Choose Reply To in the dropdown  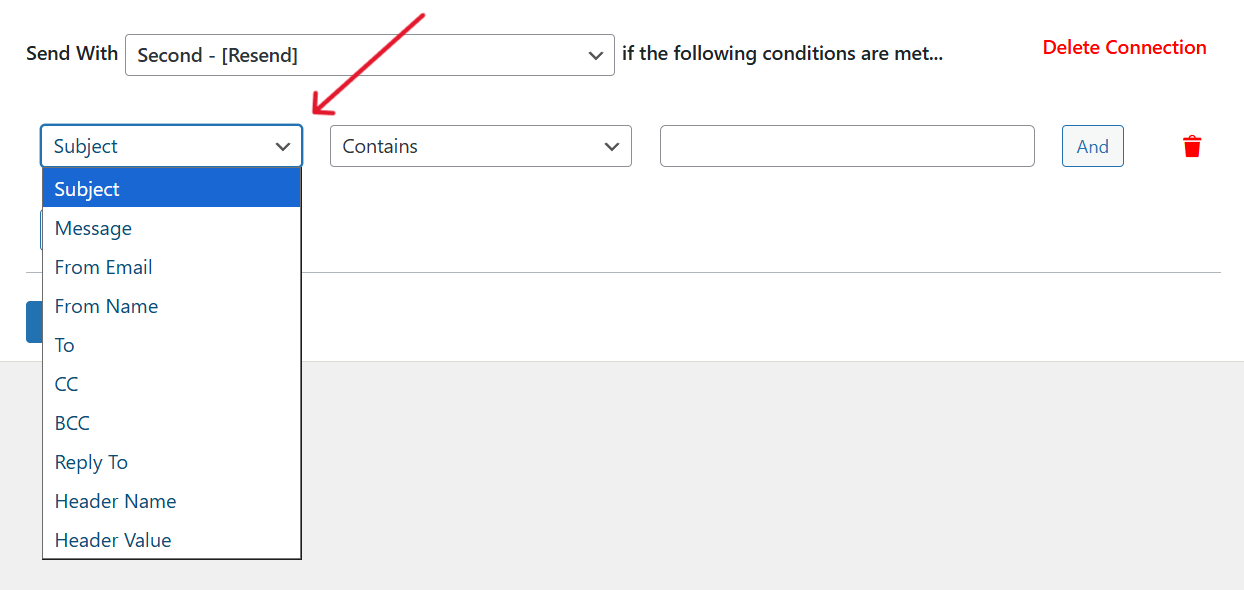pyautogui.click(x=171, y=462)
